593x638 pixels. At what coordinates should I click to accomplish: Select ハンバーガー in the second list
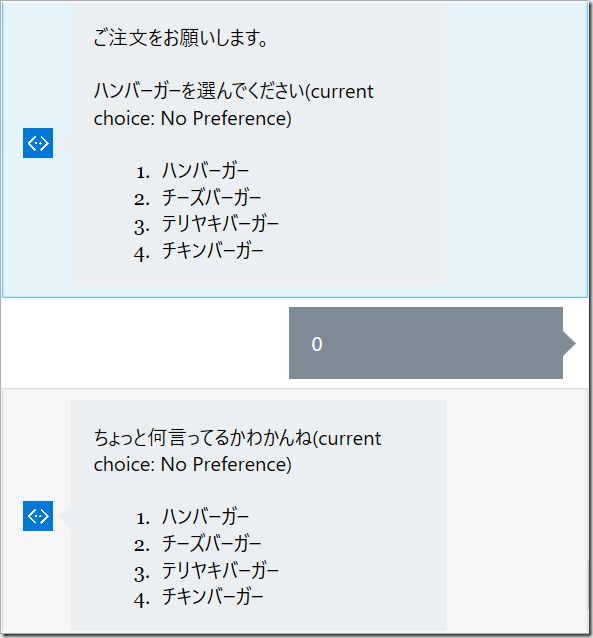(206, 517)
